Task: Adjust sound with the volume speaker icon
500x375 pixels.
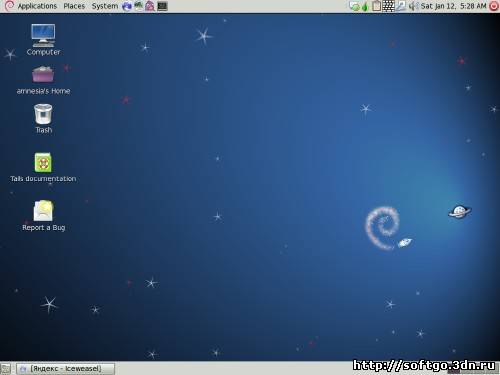Action: (x=413, y=6)
